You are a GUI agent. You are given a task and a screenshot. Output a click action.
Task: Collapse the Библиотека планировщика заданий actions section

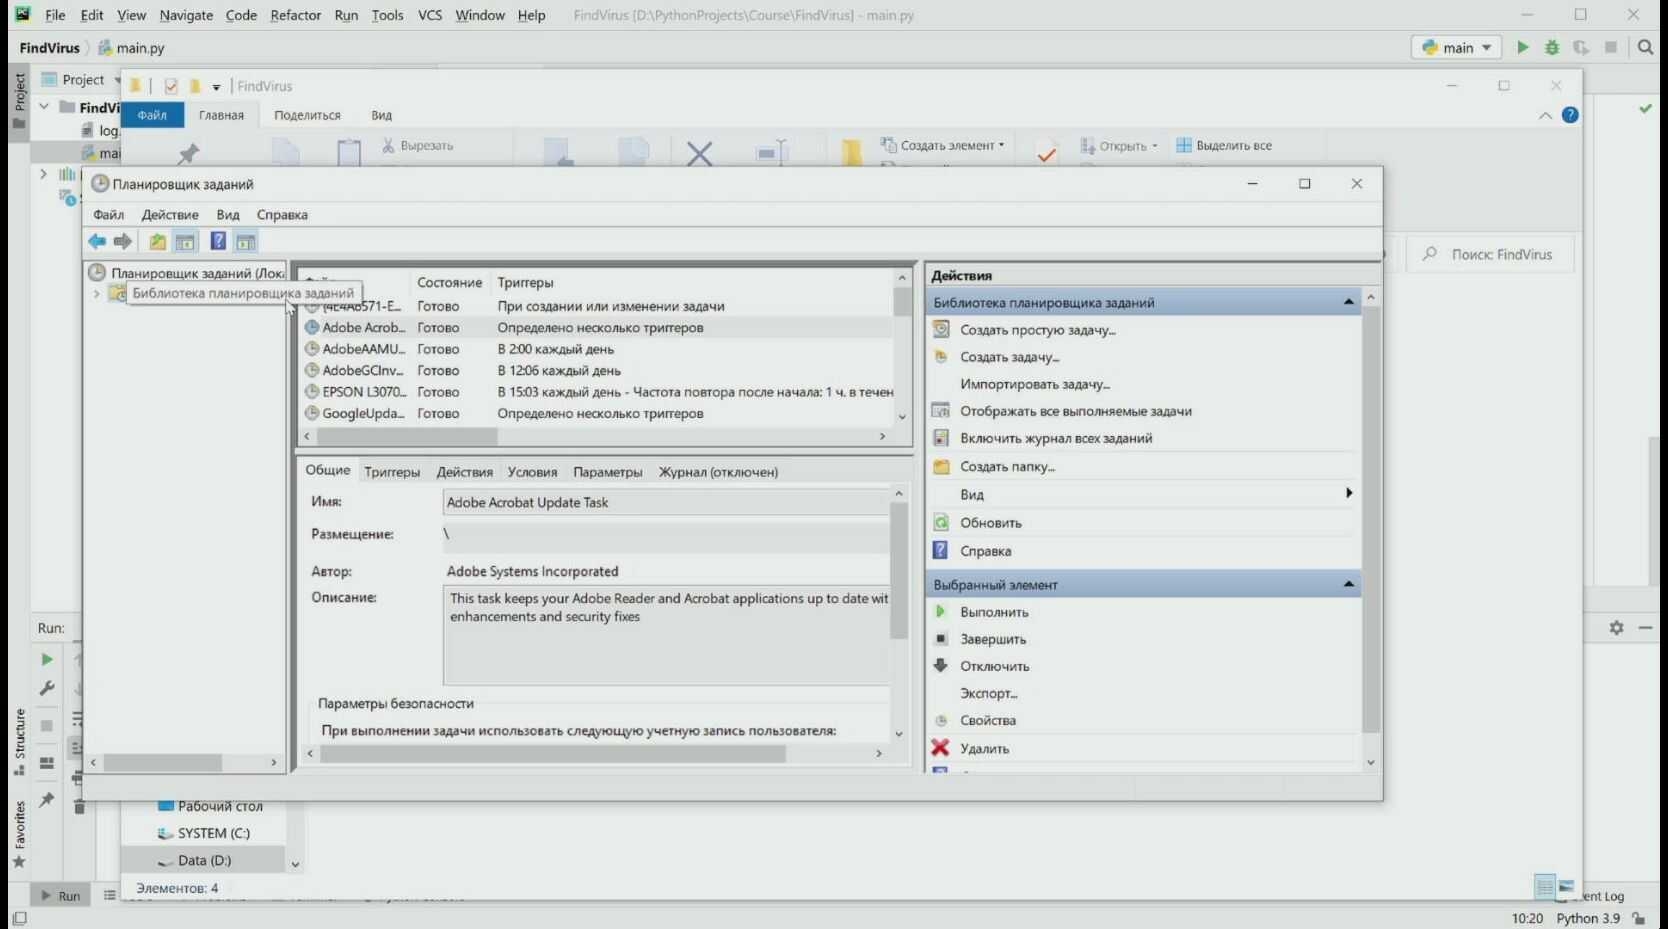[x=1348, y=302]
